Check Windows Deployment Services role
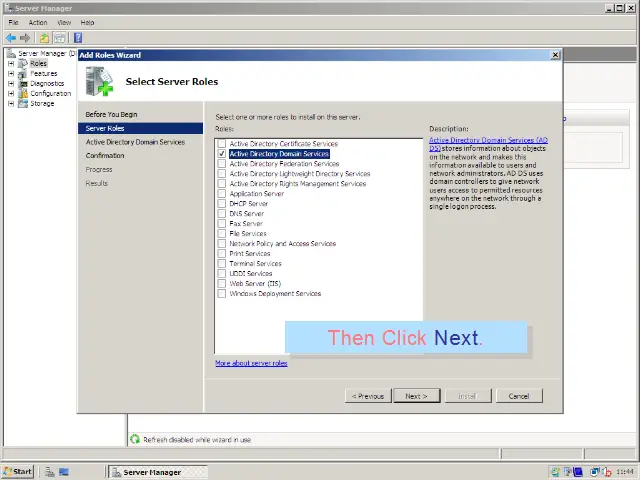 click(222, 294)
